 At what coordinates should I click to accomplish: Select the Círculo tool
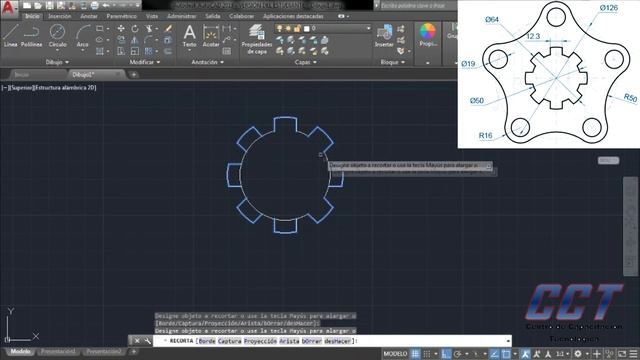click(x=58, y=35)
